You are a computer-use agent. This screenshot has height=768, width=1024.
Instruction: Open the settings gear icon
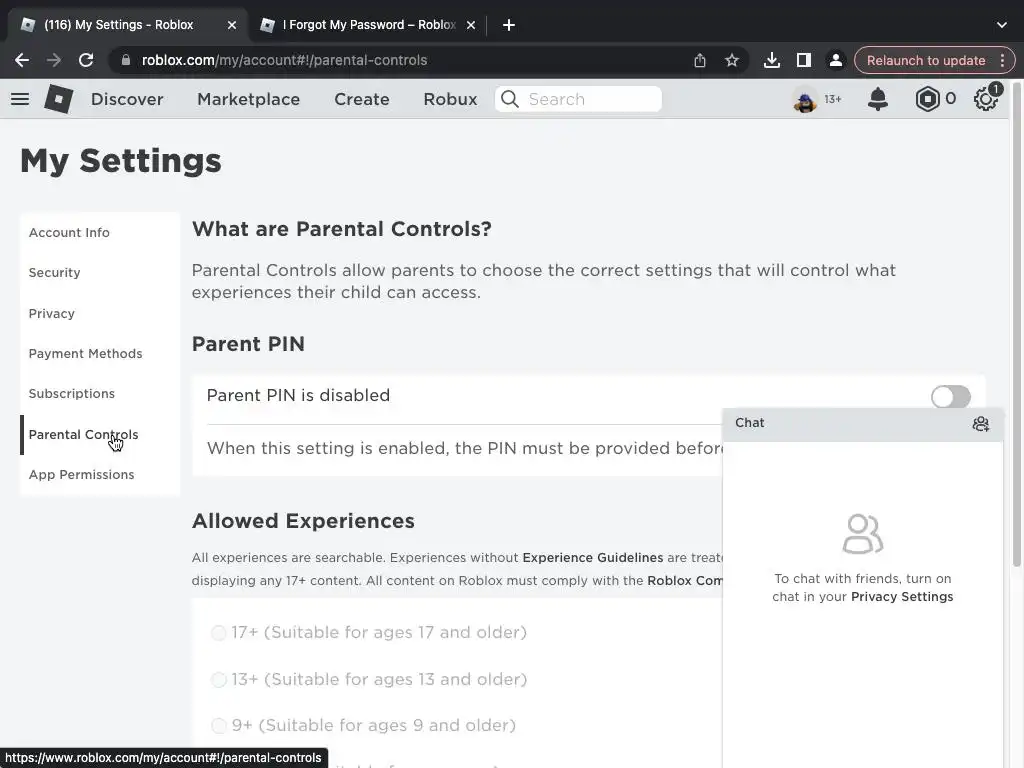986,99
